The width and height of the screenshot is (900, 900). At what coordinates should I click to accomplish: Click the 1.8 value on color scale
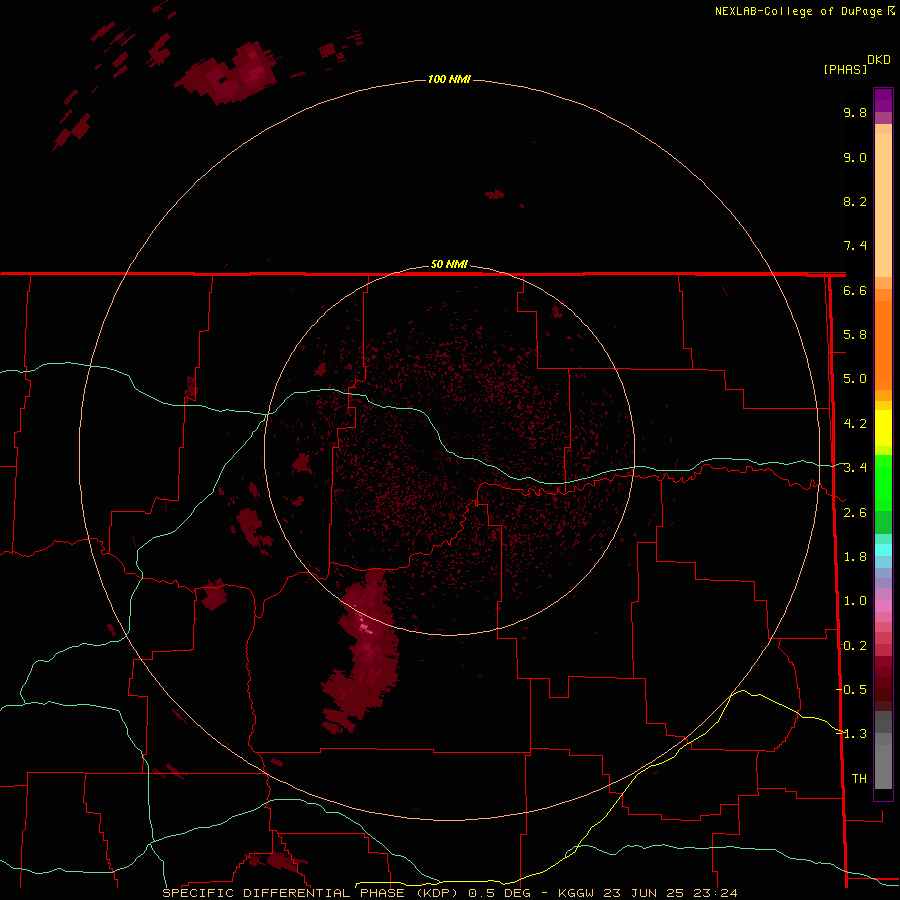pos(855,557)
